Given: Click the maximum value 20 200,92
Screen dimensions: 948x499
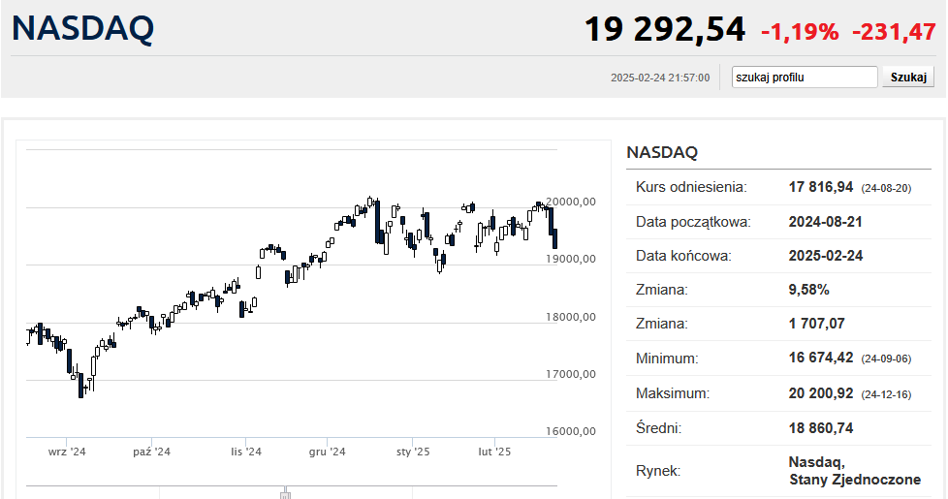Looking at the screenshot, I should click(820, 394).
